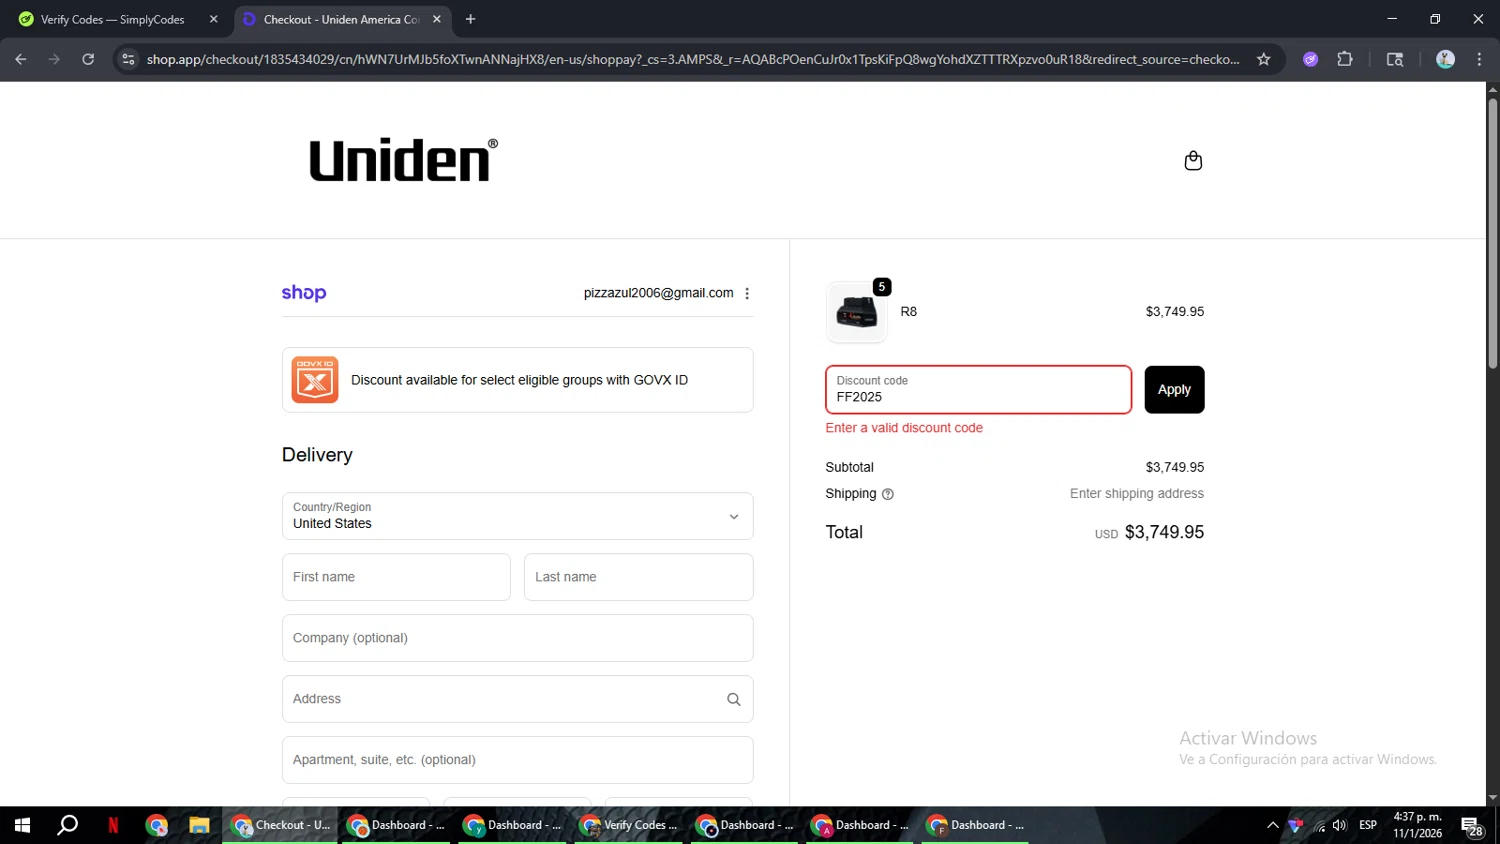Click the First name field

[x=396, y=577]
